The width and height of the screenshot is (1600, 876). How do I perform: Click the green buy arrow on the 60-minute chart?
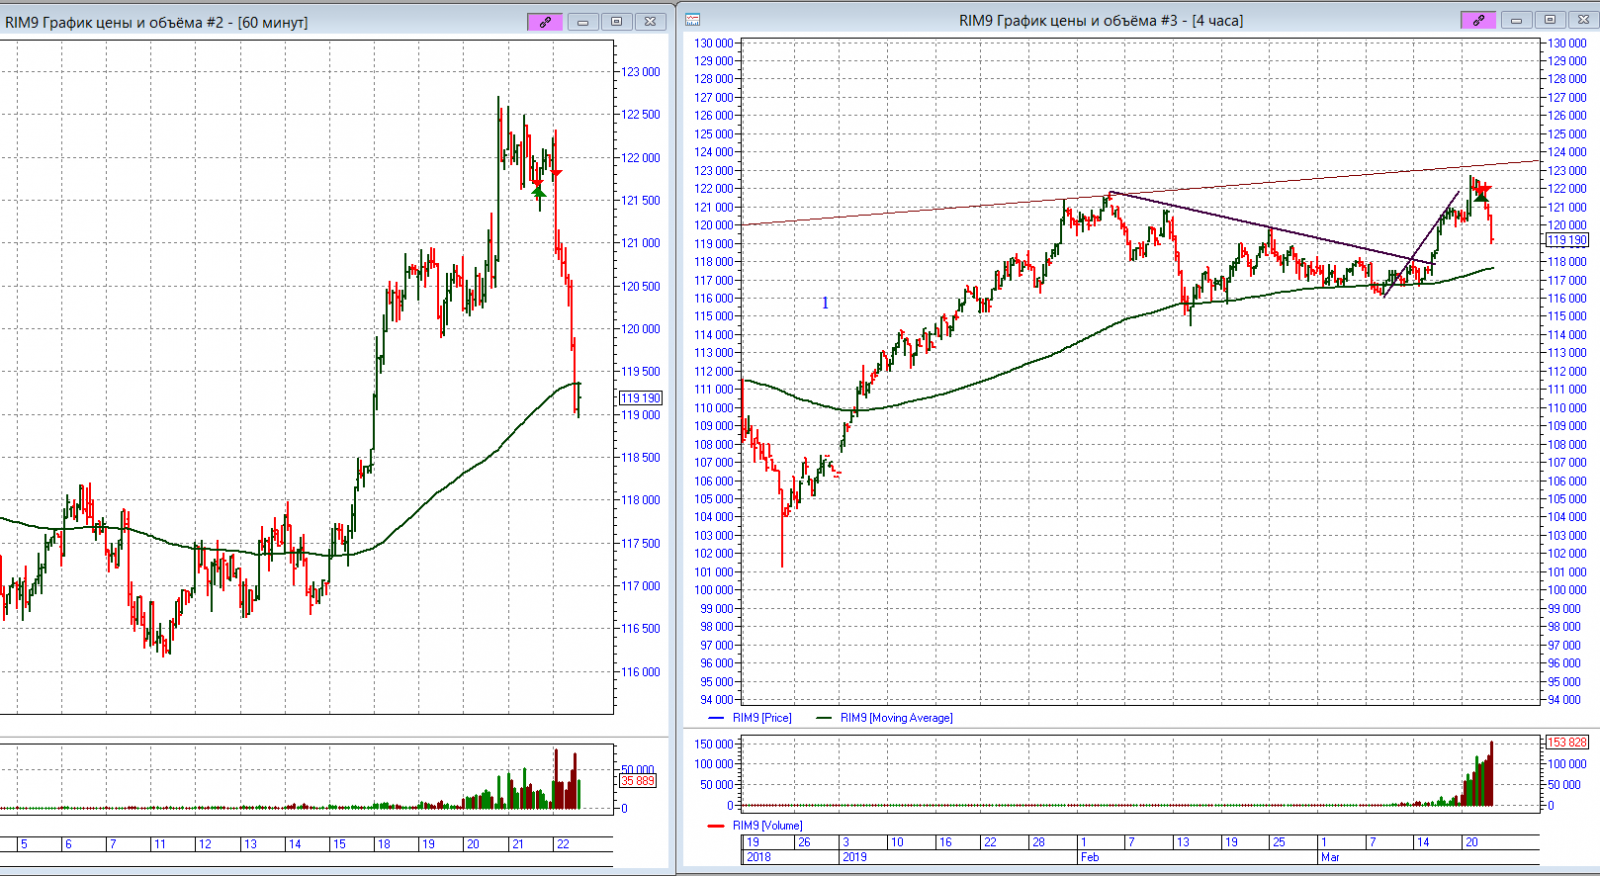(539, 191)
